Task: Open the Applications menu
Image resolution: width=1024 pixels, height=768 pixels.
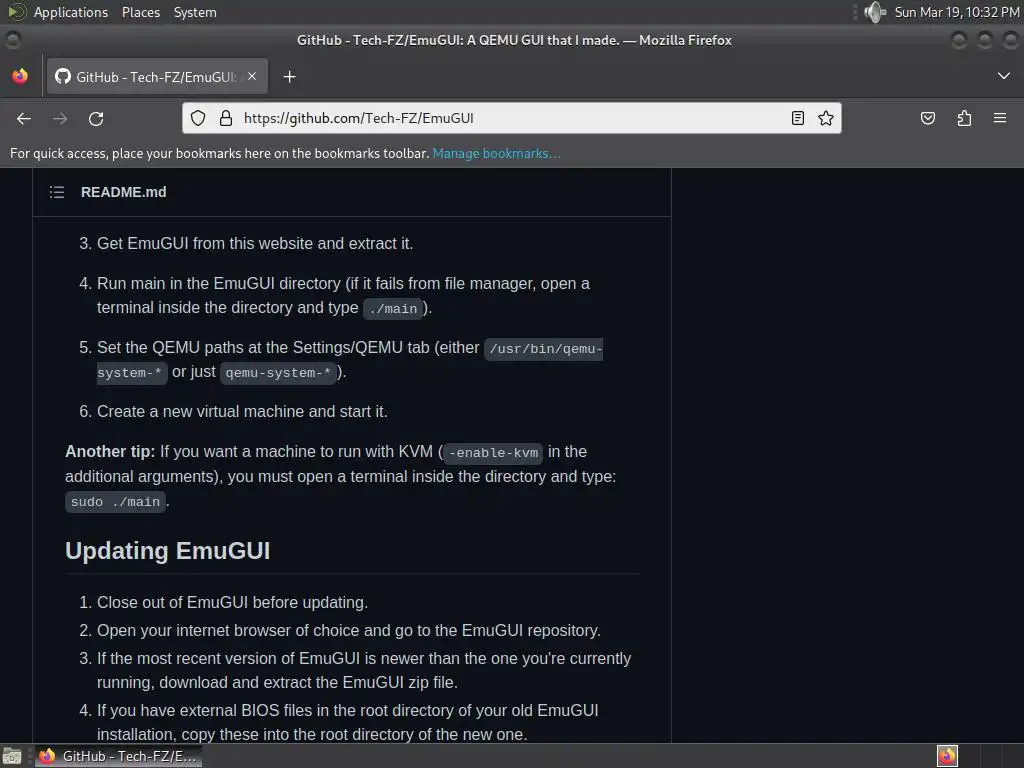Action: (71, 12)
